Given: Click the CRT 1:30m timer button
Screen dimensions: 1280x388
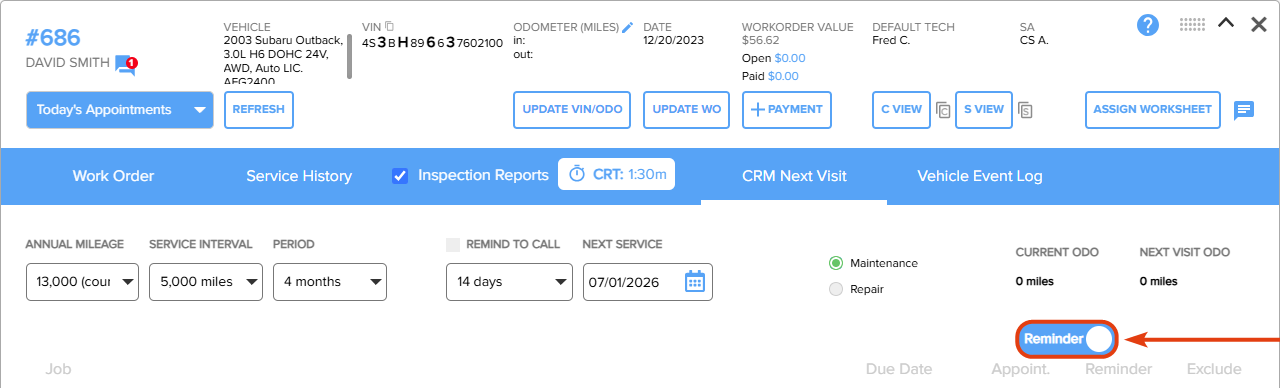Looking at the screenshot, I should 617,174.
